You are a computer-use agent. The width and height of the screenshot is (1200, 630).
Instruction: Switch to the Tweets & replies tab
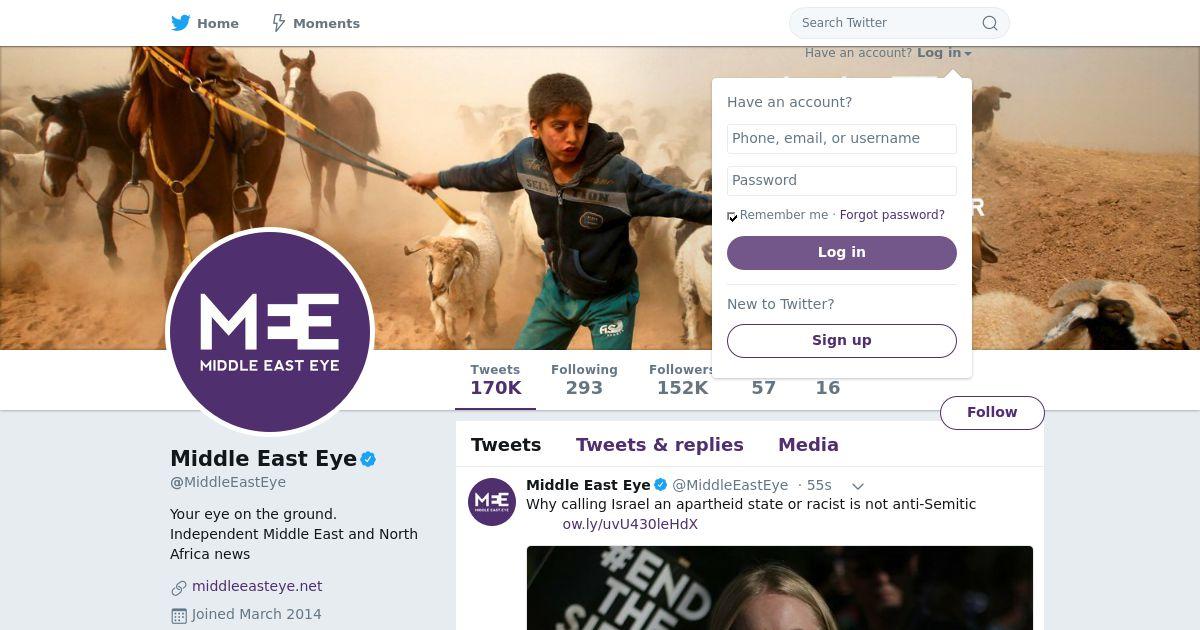pyautogui.click(x=659, y=445)
